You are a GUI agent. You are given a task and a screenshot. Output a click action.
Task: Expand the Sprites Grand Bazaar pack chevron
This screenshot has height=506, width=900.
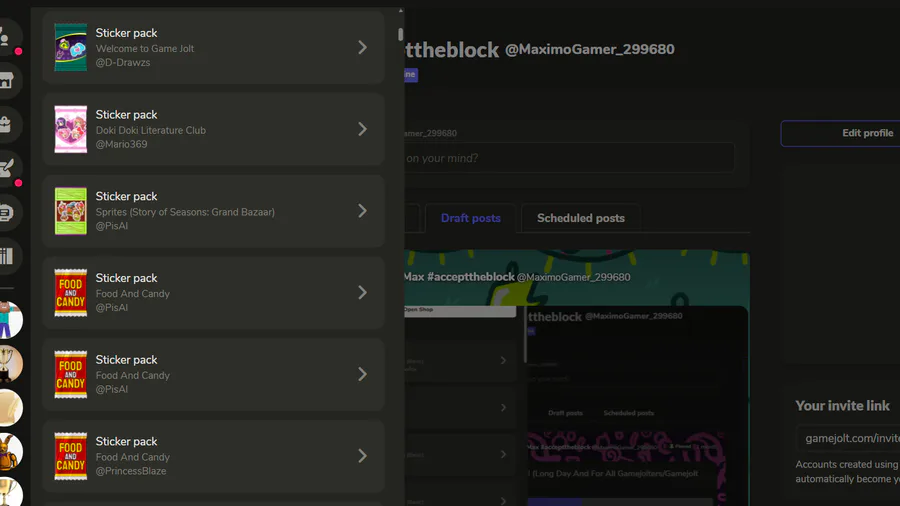click(x=362, y=211)
